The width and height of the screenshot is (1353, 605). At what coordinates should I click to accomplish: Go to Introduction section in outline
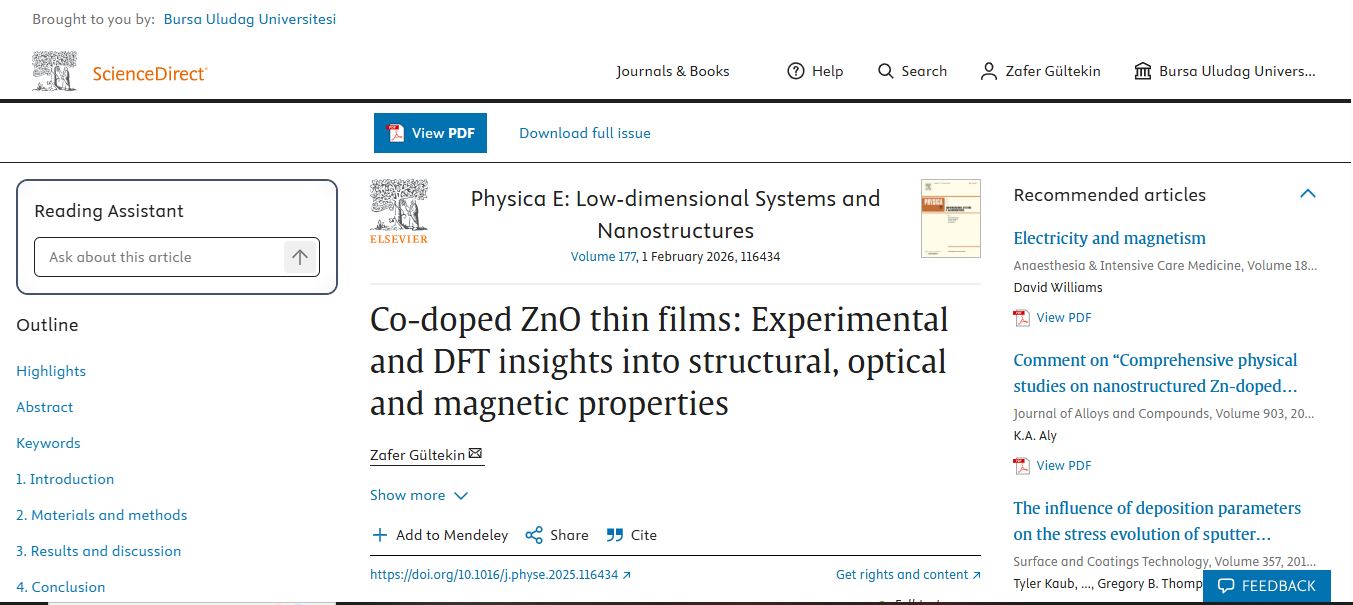coord(65,479)
